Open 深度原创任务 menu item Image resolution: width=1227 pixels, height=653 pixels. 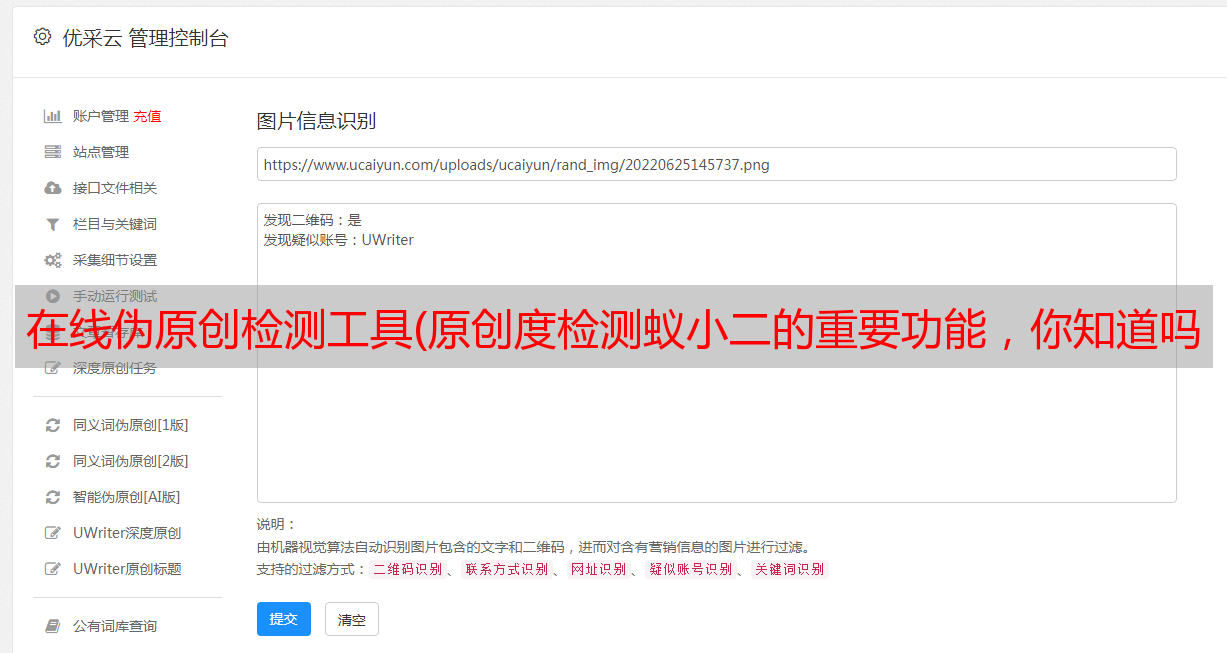pos(115,368)
